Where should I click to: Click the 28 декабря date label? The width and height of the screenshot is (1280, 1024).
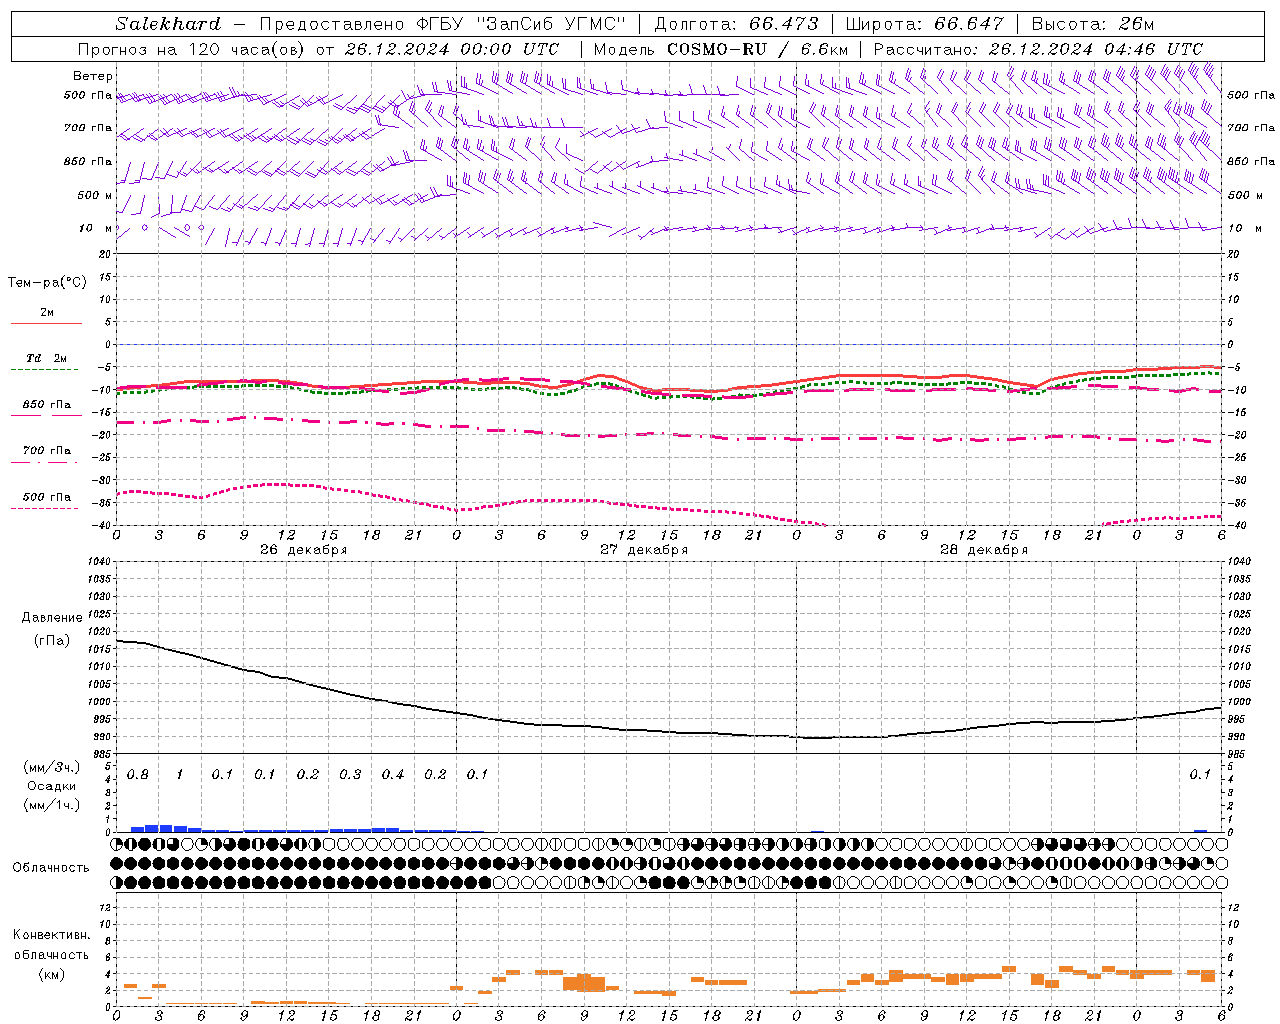(984, 550)
